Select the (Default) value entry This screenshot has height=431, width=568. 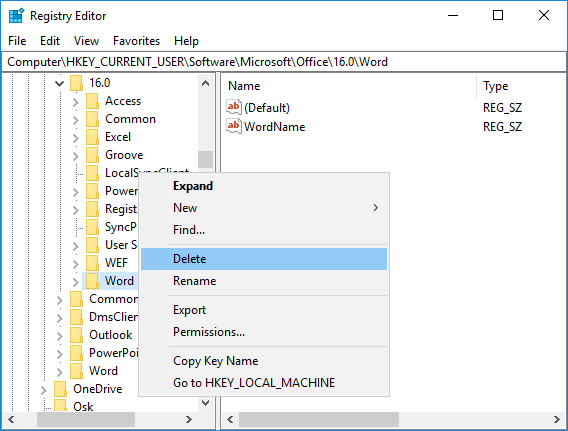(x=267, y=108)
